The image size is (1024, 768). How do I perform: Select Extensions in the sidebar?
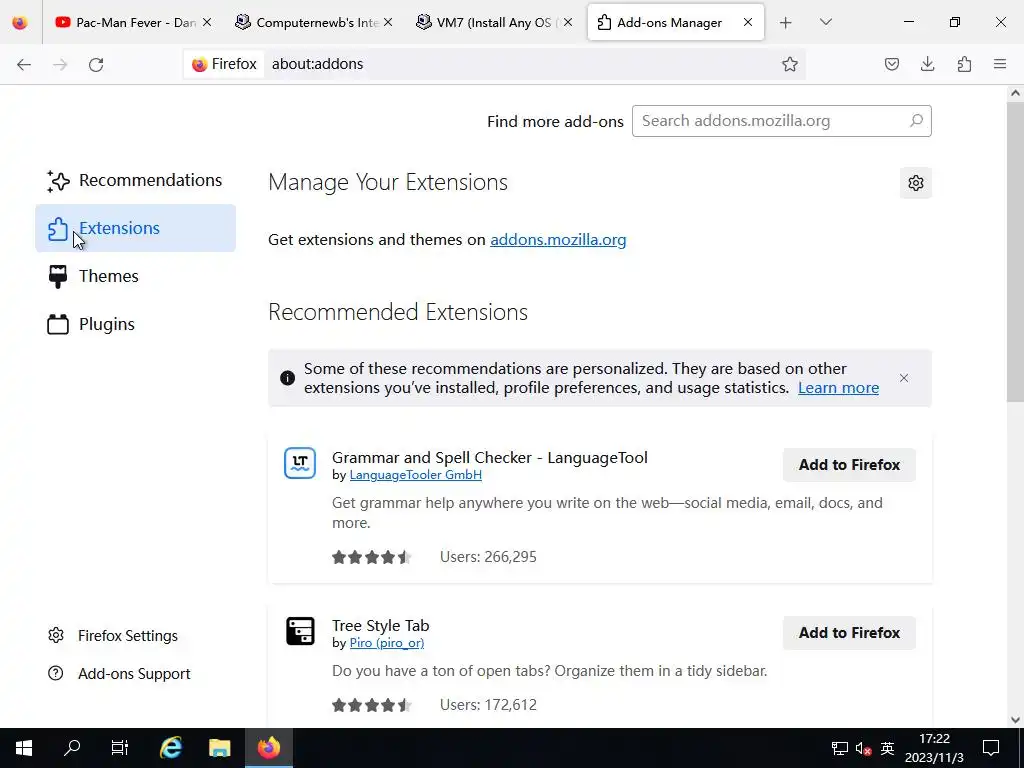[x=135, y=228]
